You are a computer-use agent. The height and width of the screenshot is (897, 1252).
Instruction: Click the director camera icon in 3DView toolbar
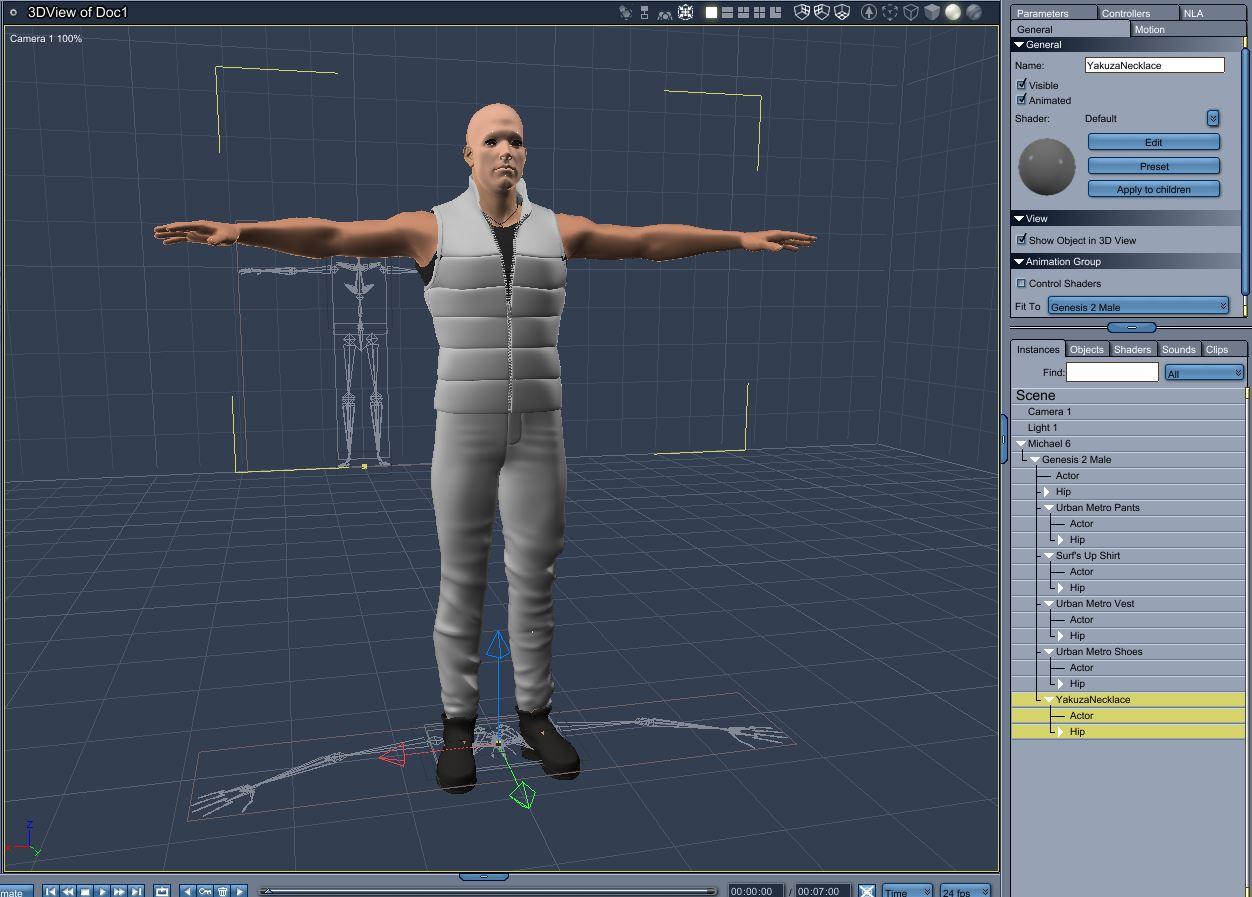(x=625, y=12)
